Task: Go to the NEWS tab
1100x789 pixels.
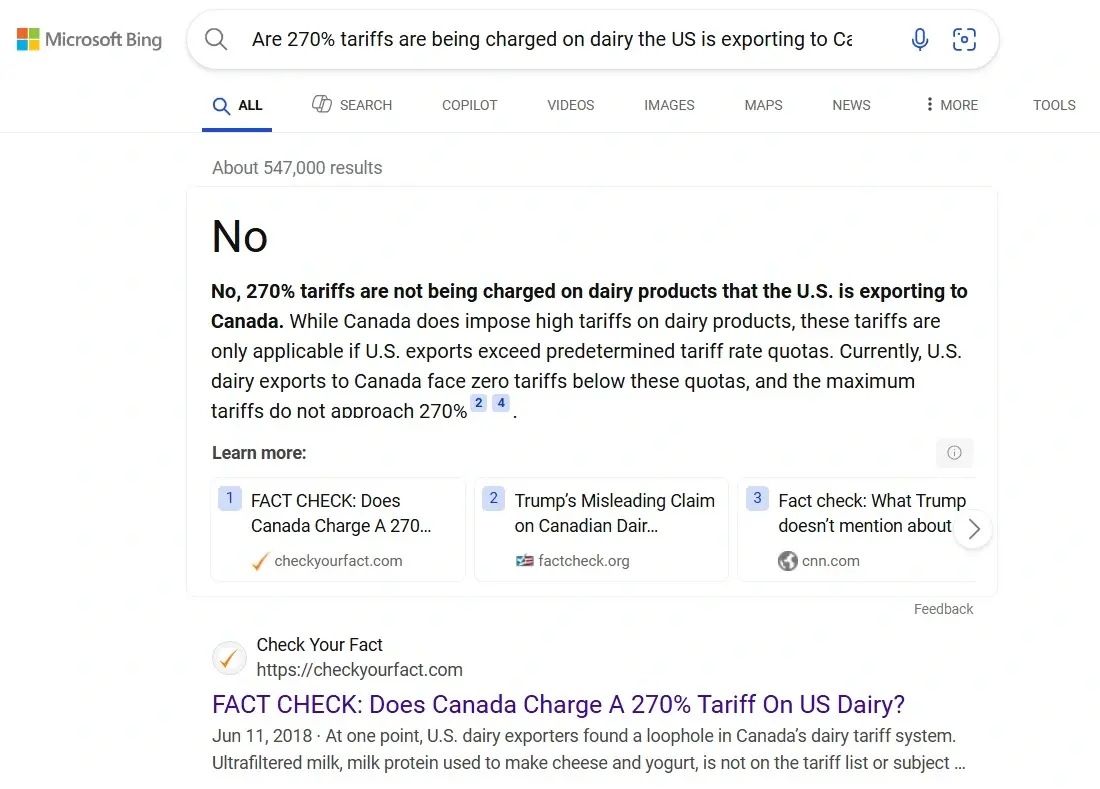Action: (851, 105)
